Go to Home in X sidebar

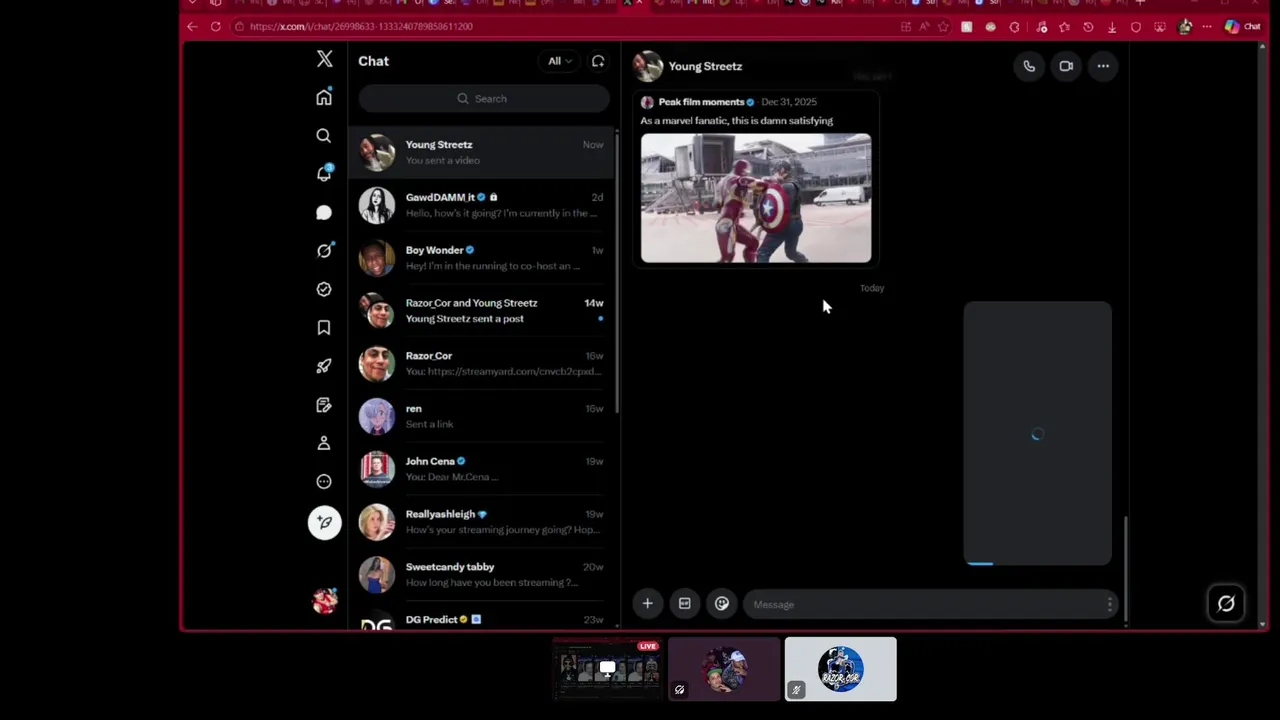click(x=324, y=97)
